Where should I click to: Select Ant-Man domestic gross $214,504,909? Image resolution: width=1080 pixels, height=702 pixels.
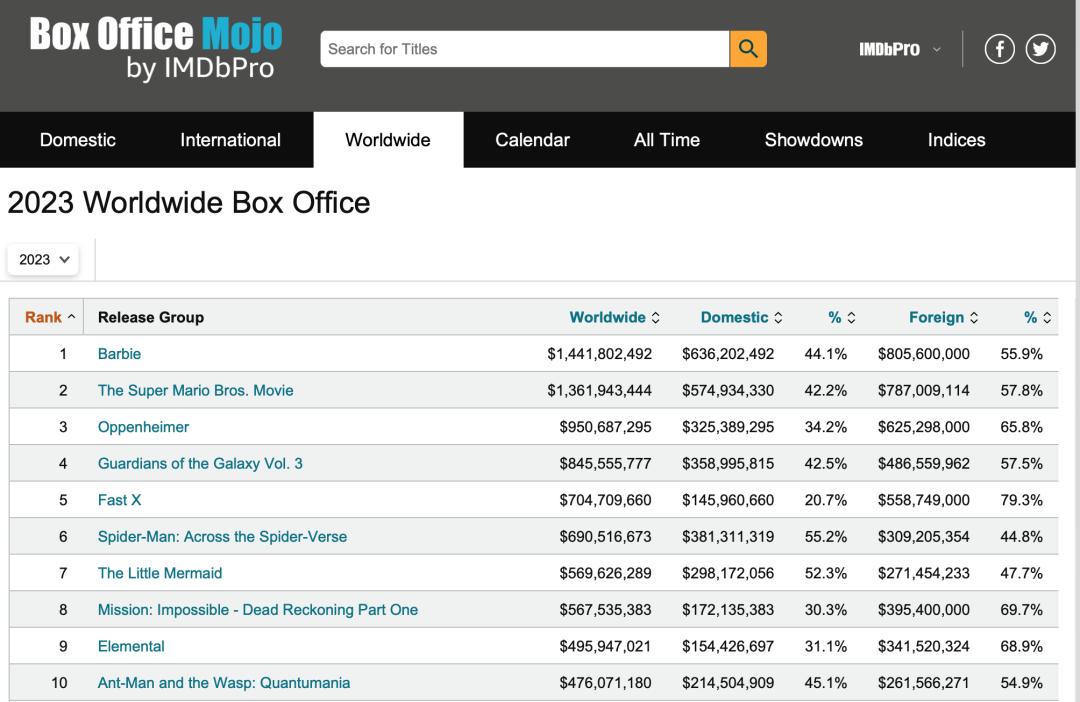(x=728, y=683)
